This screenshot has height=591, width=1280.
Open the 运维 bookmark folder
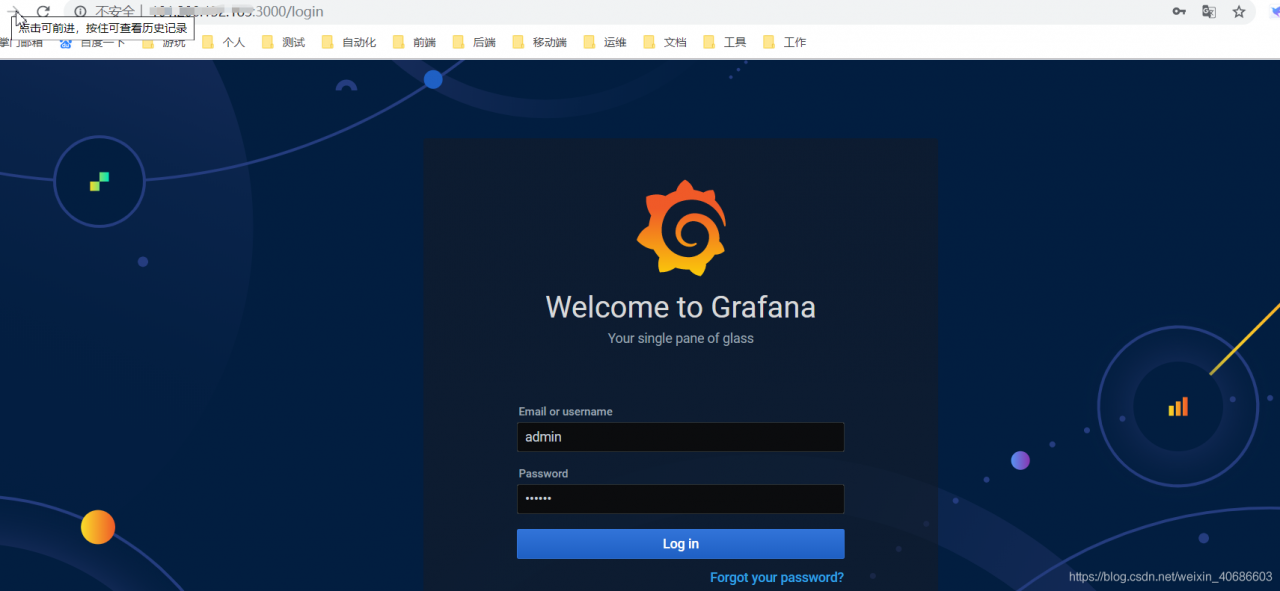(605, 42)
